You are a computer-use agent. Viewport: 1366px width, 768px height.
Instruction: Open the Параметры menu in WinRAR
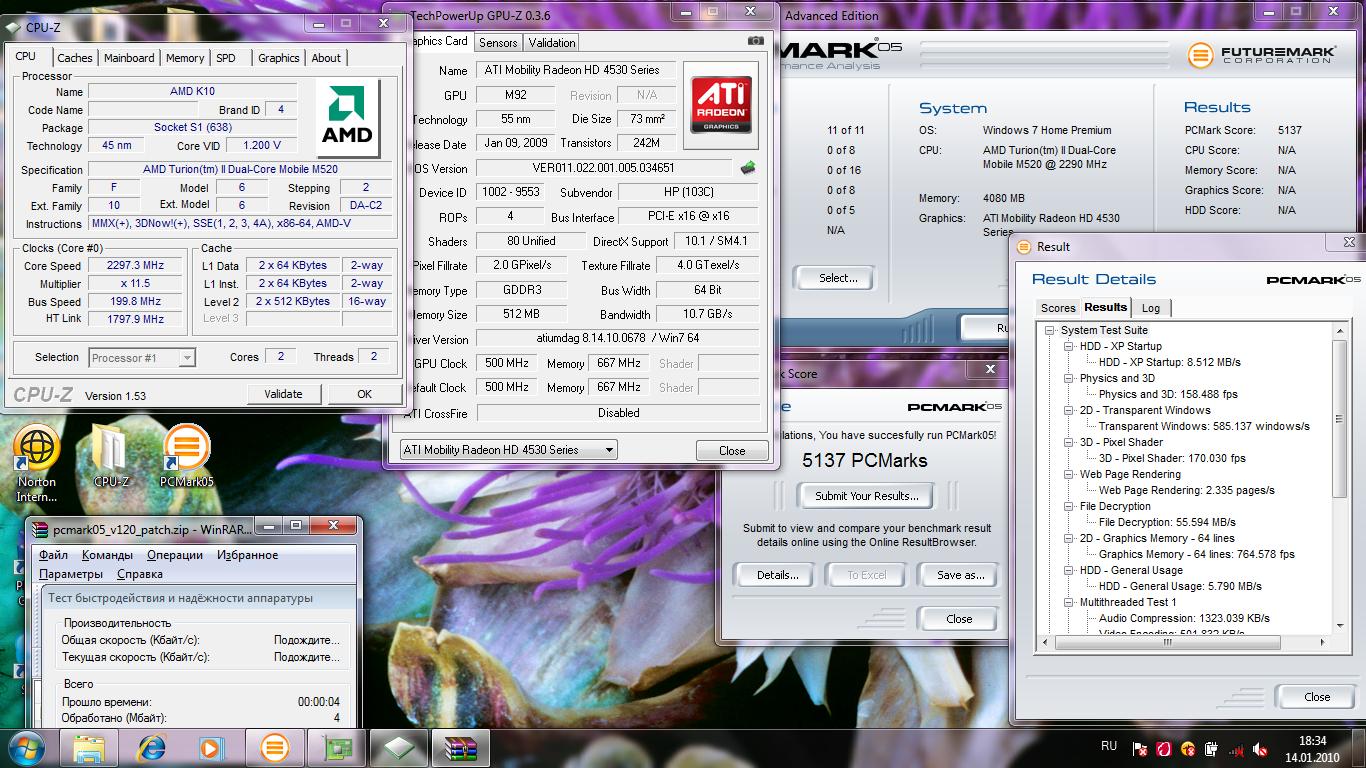coord(71,574)
